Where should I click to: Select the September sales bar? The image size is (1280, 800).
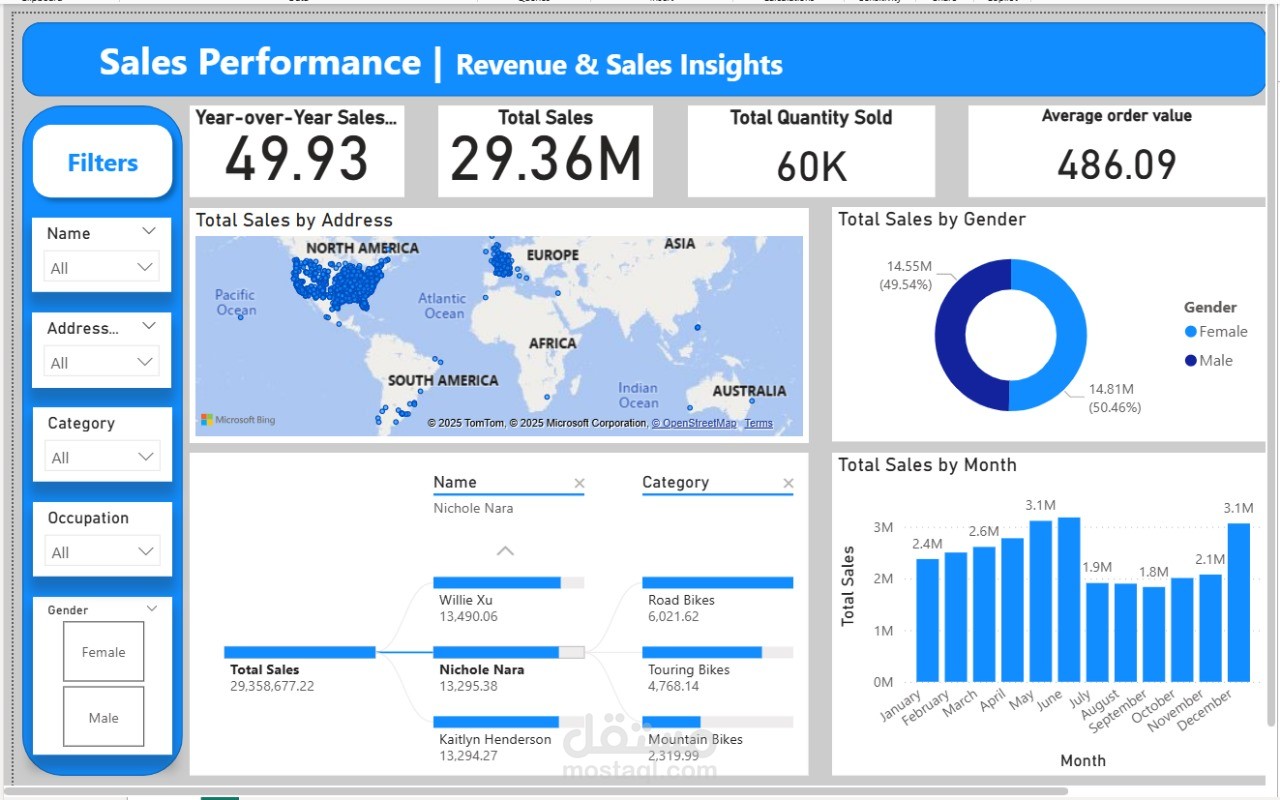[x=1154, y=634]
